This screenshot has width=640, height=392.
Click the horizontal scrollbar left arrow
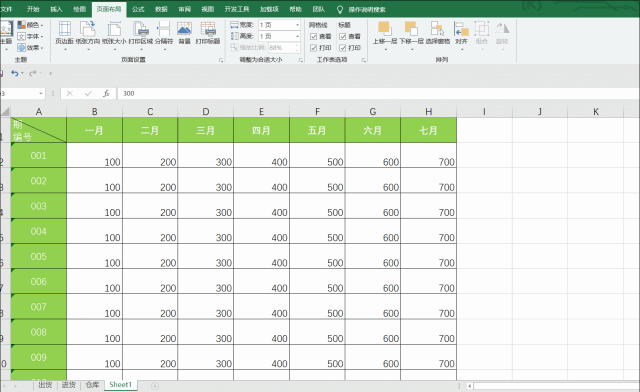pos(470,386)
